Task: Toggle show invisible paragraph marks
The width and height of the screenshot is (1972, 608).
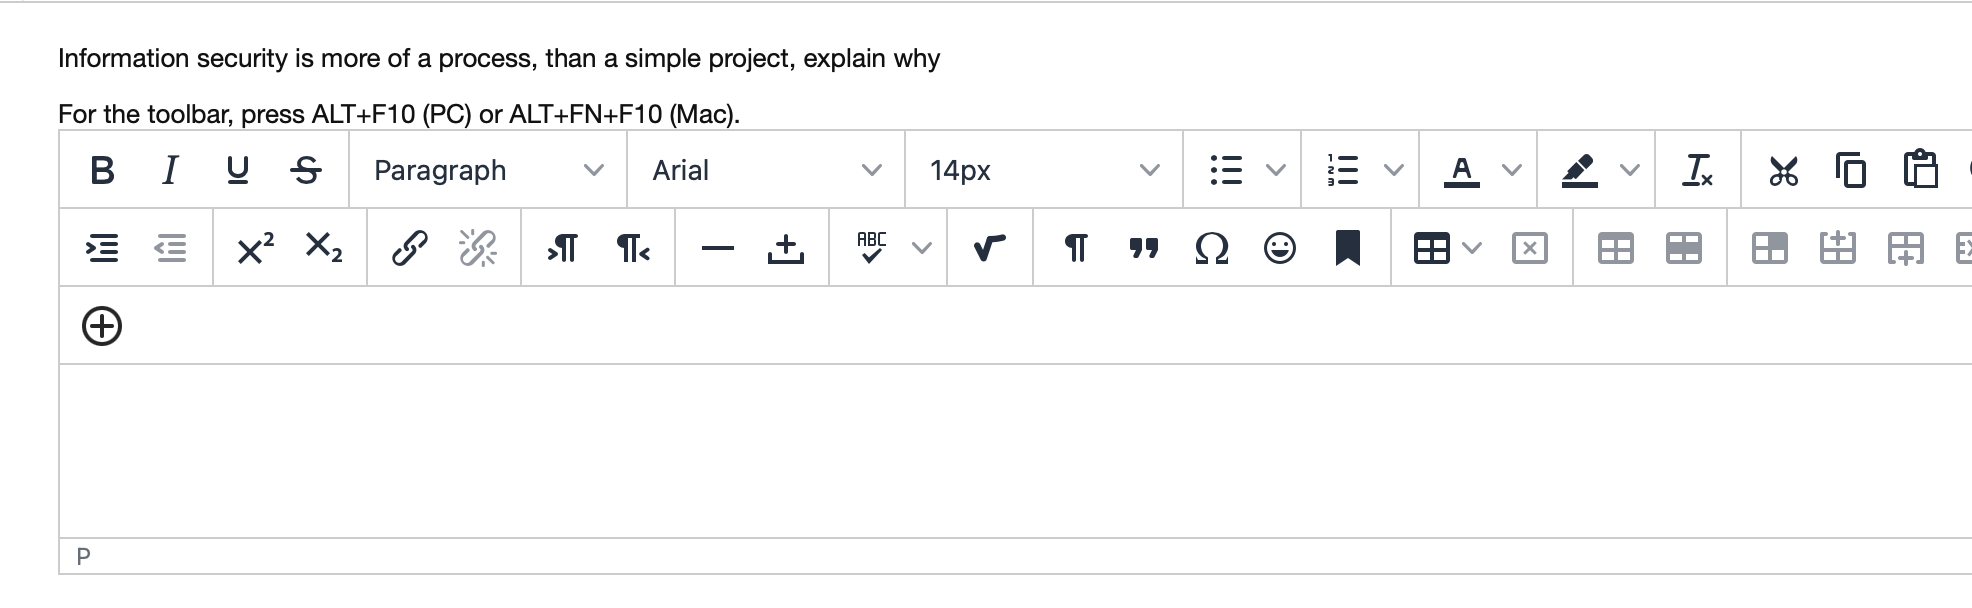Action: coord(1076,248)
